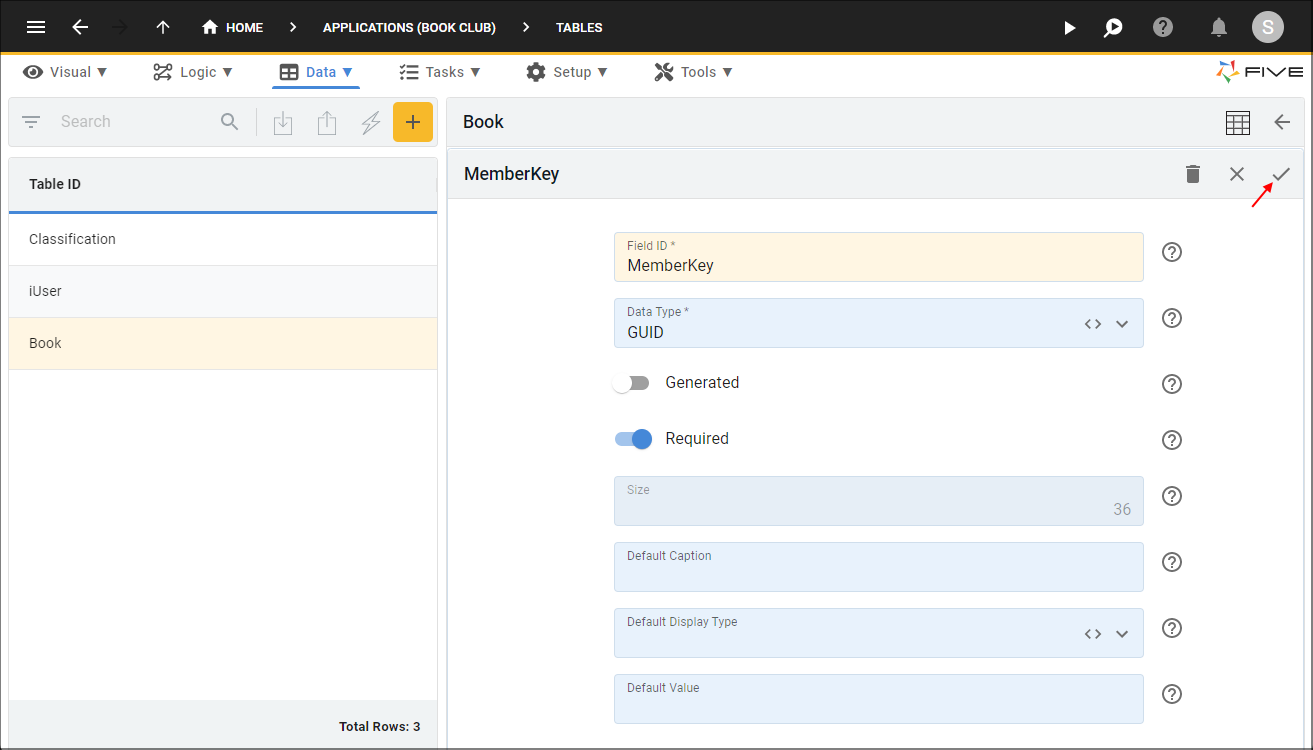
Task: Click into the Search tables field
Action: [135, 122]
